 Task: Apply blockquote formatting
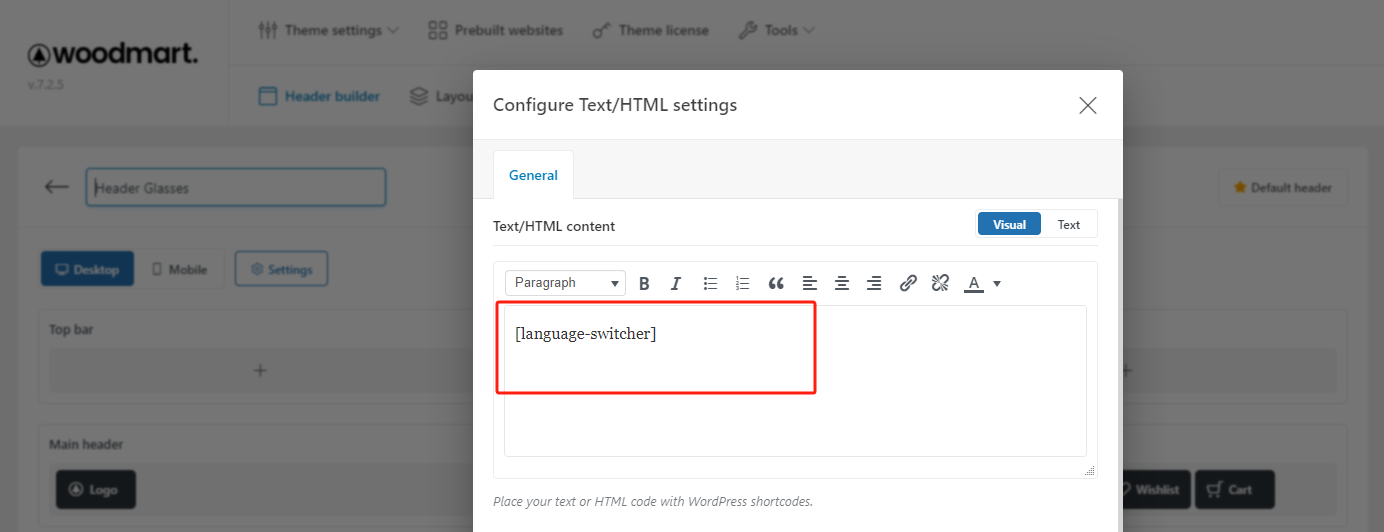pos(776,284)
